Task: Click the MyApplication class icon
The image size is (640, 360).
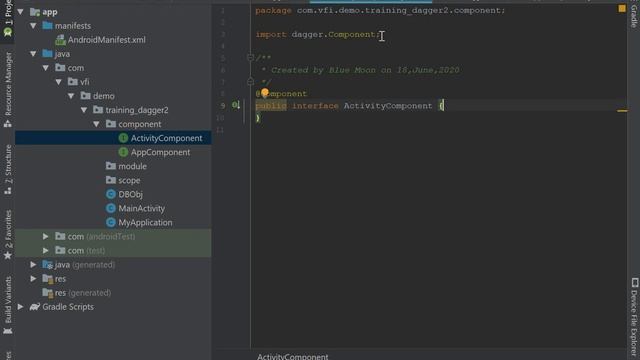Action: [111, 222]
